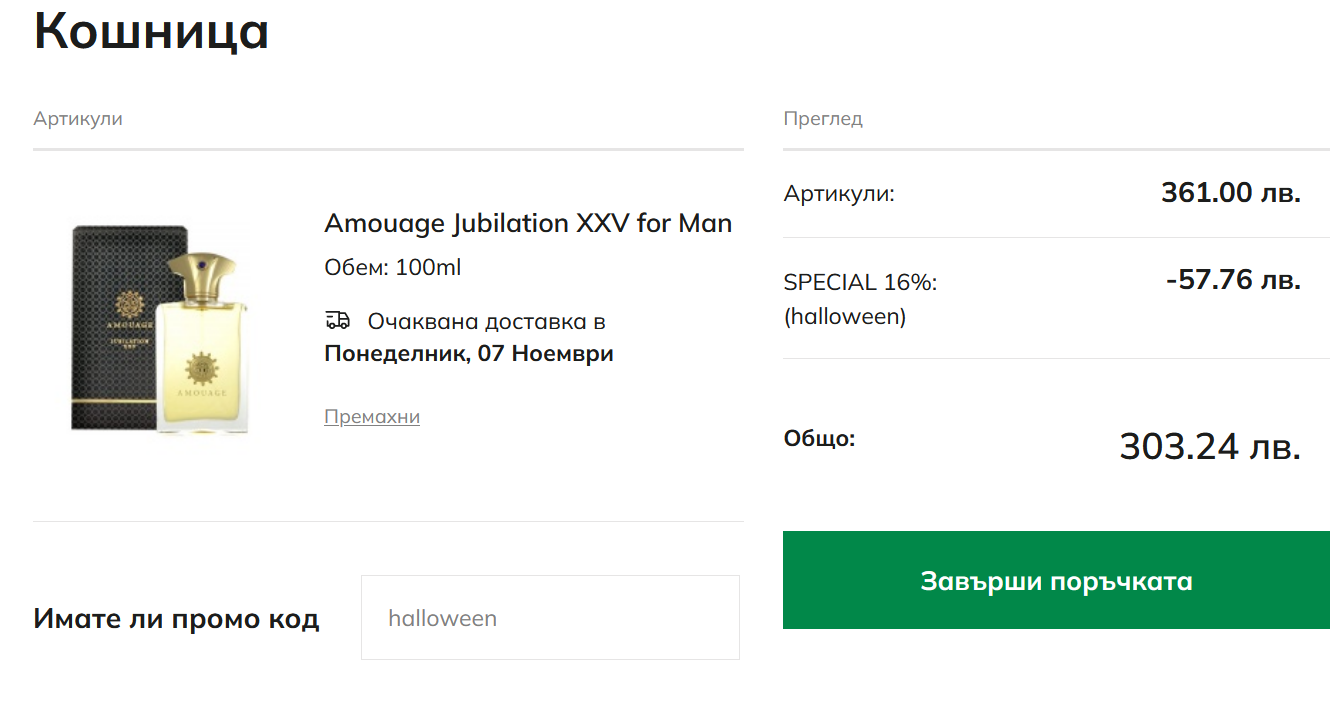1331x702 pixels.
Task: Click the 361.00 лв. items price
Action: pos(1230,193)
